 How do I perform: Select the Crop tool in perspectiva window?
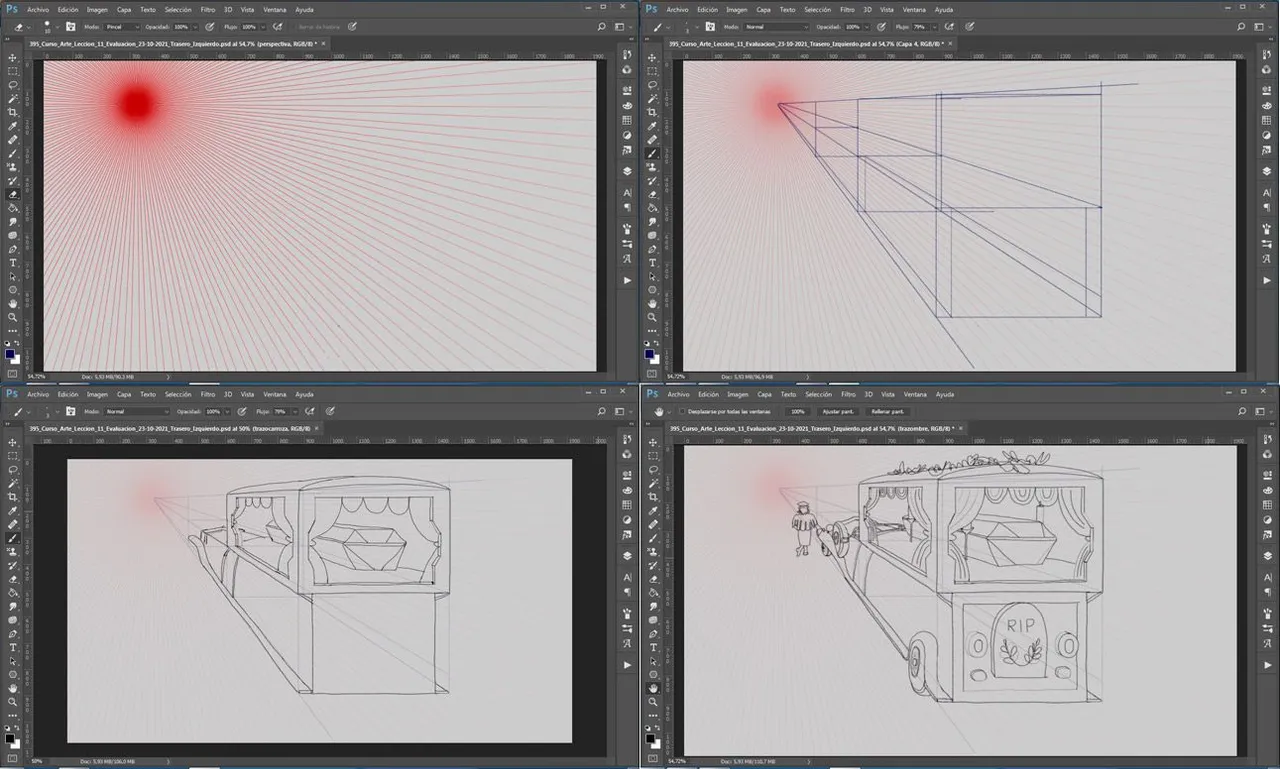[x=13, y=112]
